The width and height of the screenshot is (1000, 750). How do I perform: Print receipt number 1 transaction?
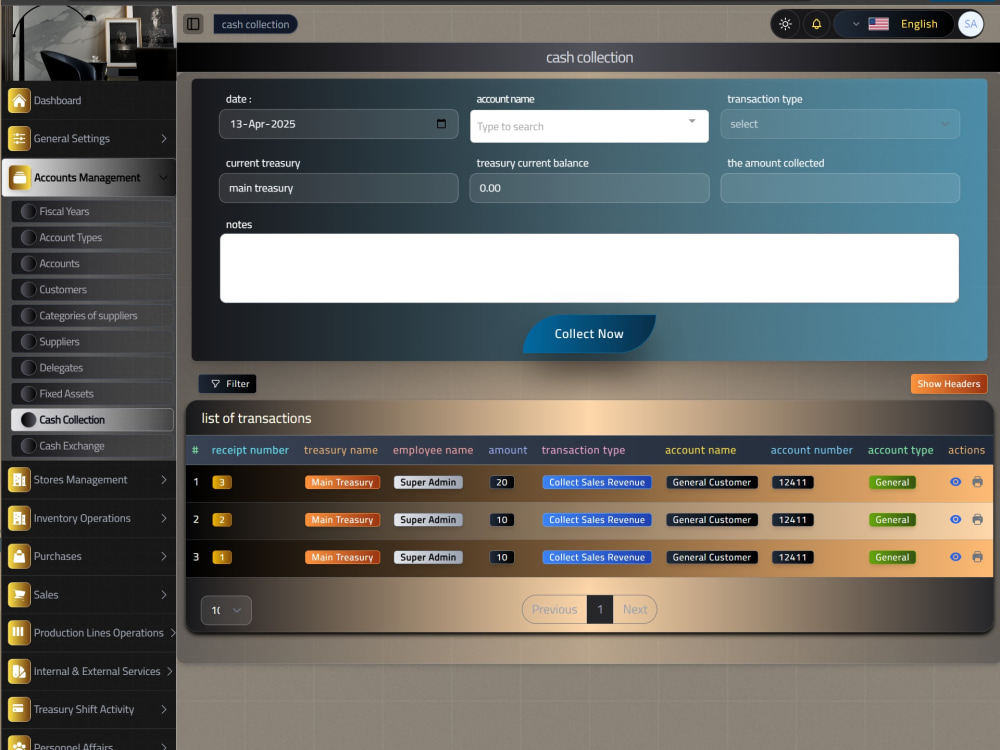click(977, 557)
